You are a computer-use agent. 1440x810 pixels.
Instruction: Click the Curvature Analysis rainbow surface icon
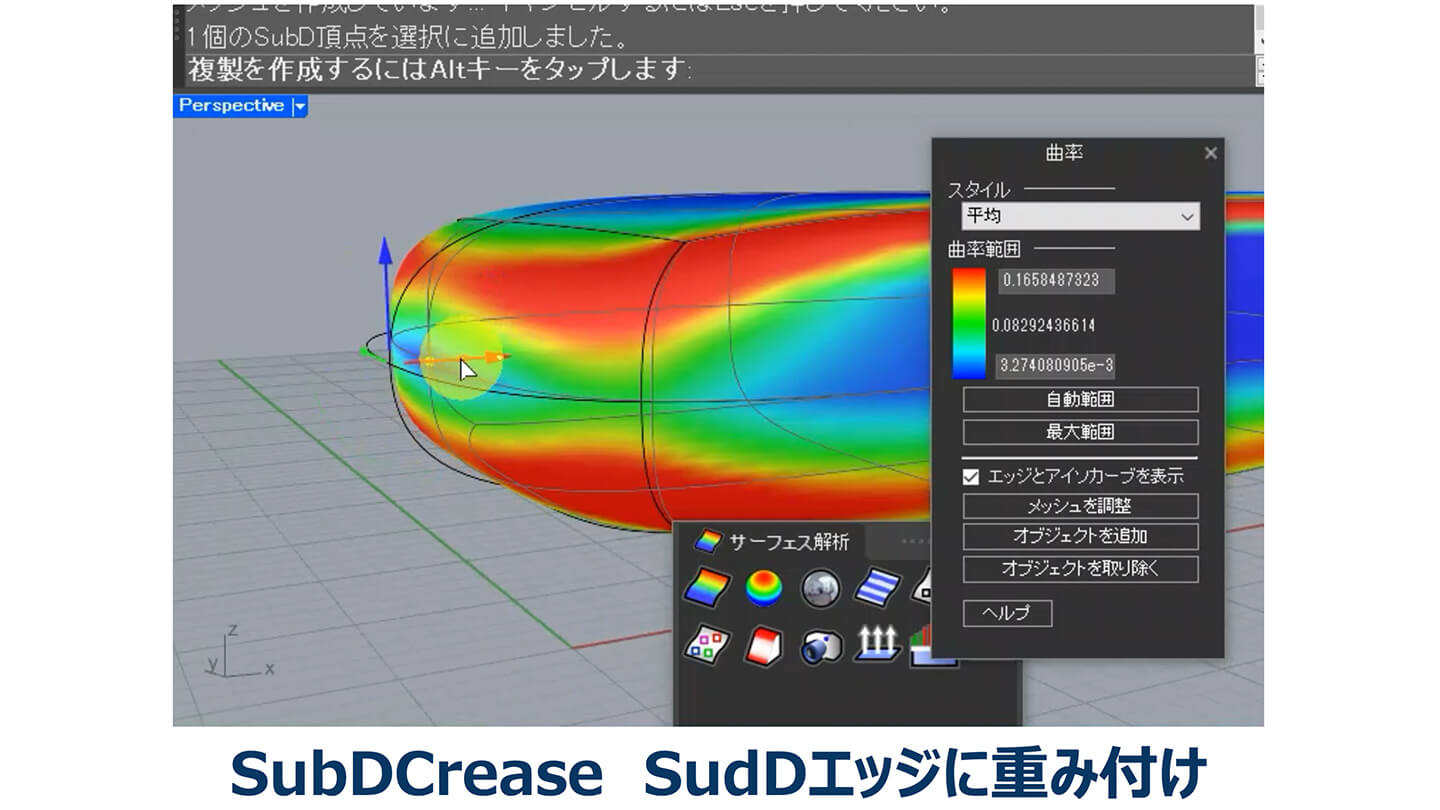pos(708,588)
